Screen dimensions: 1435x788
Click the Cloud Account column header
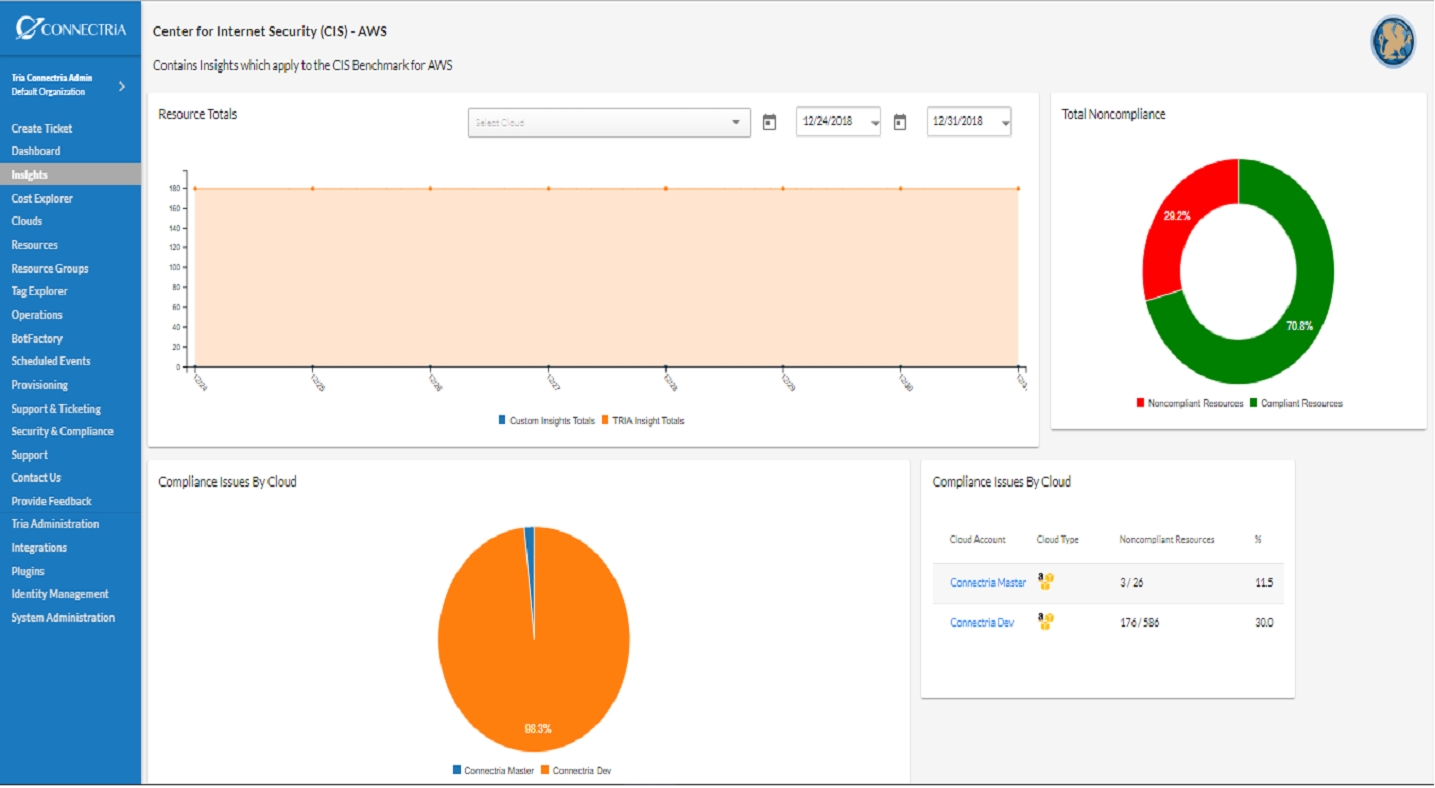coord(978,539)
